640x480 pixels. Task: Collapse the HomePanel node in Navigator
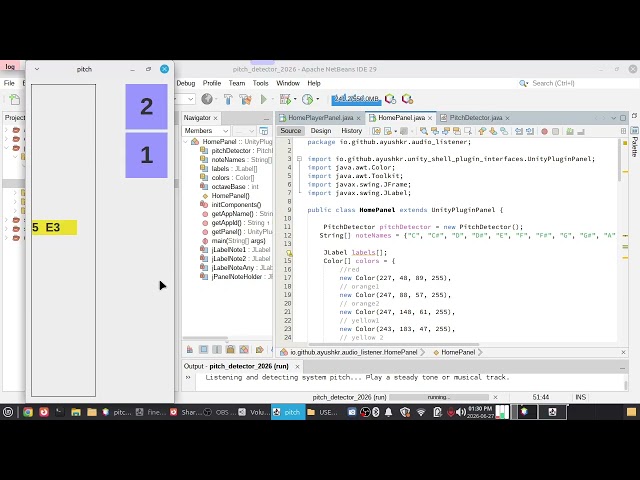coord(186,142)
